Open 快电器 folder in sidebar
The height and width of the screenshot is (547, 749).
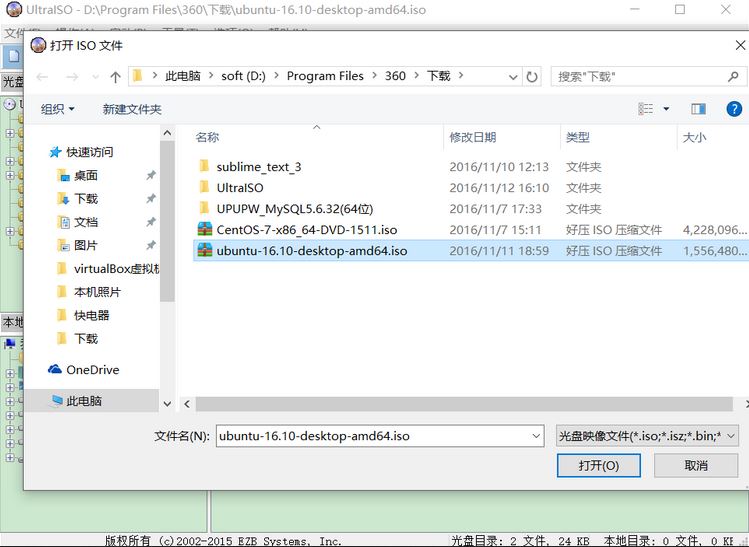(x=92, y=315)
